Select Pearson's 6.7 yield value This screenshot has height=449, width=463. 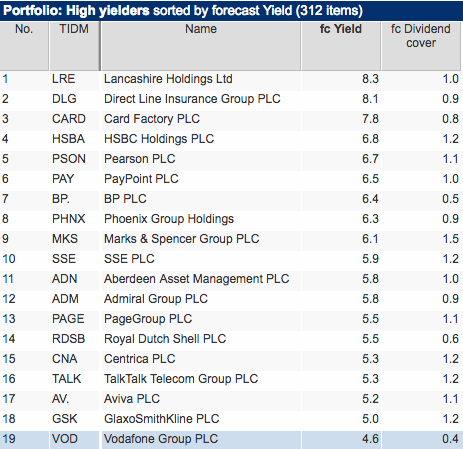click(370, 159)
